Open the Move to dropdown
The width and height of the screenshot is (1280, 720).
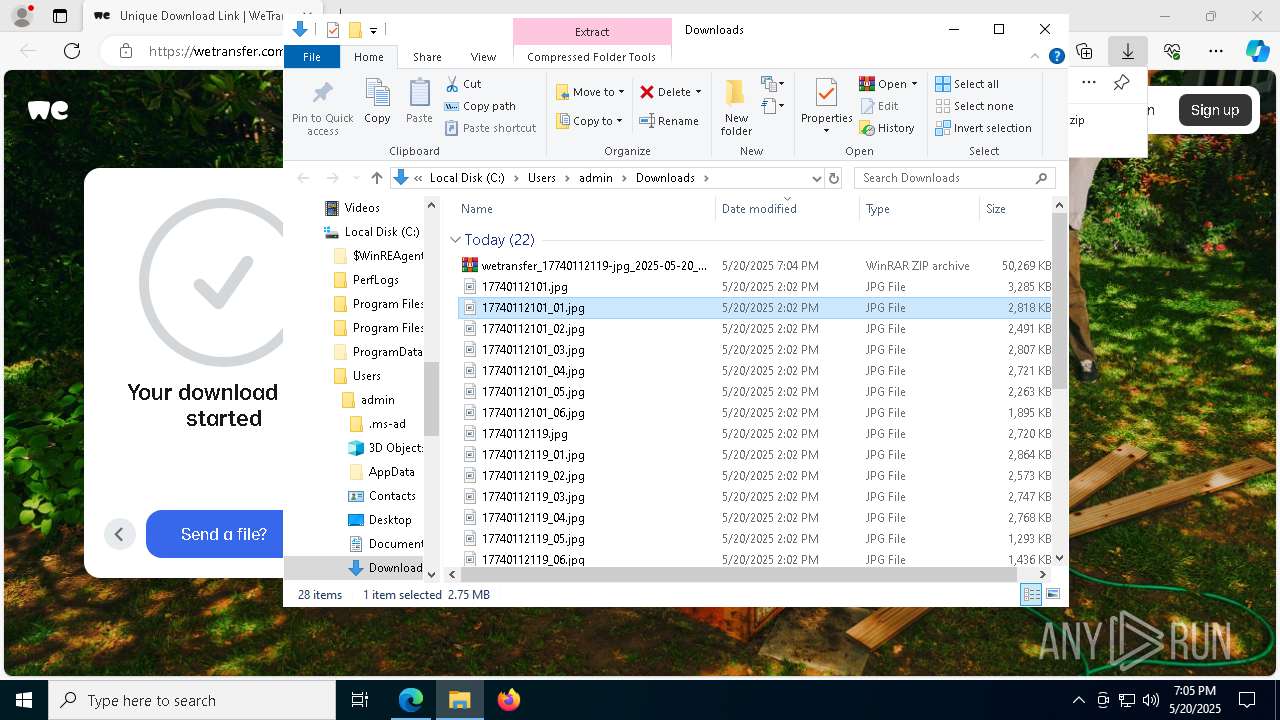tap(590, 92)
